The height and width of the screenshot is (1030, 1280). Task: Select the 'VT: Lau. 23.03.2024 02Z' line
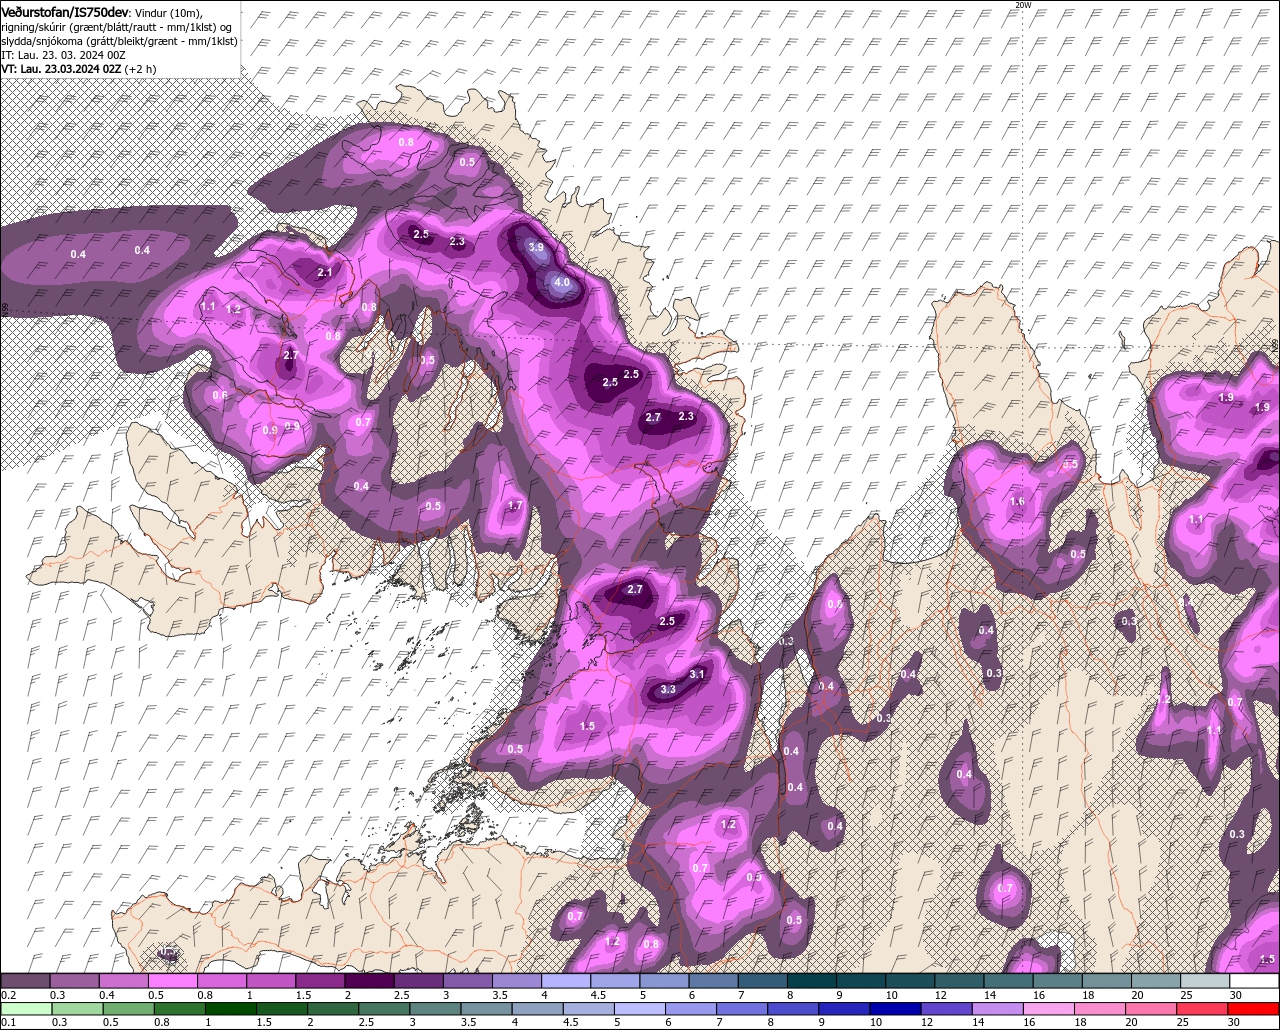[x=61, y=69]
